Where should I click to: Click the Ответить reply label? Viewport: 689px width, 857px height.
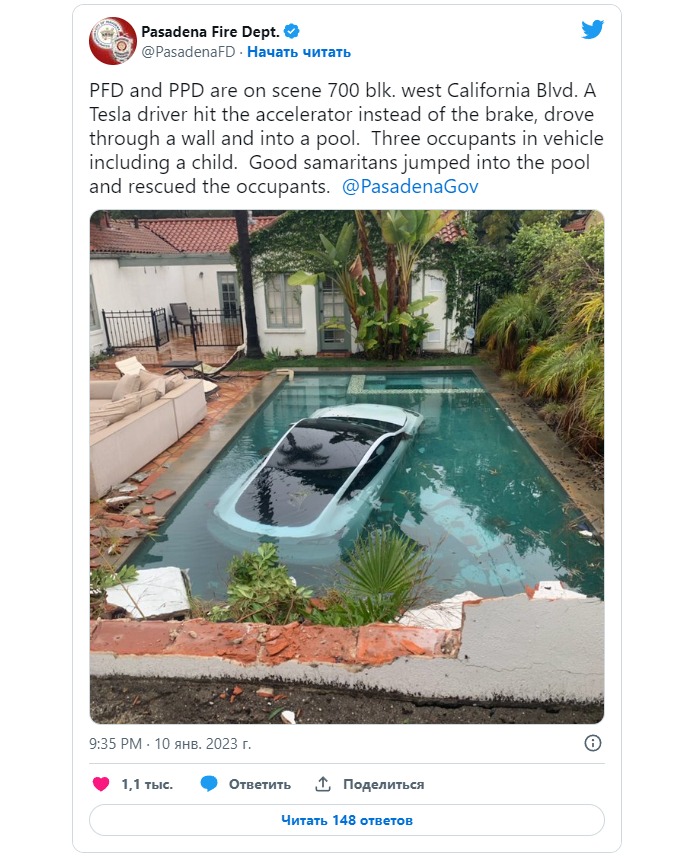[260, 784]
